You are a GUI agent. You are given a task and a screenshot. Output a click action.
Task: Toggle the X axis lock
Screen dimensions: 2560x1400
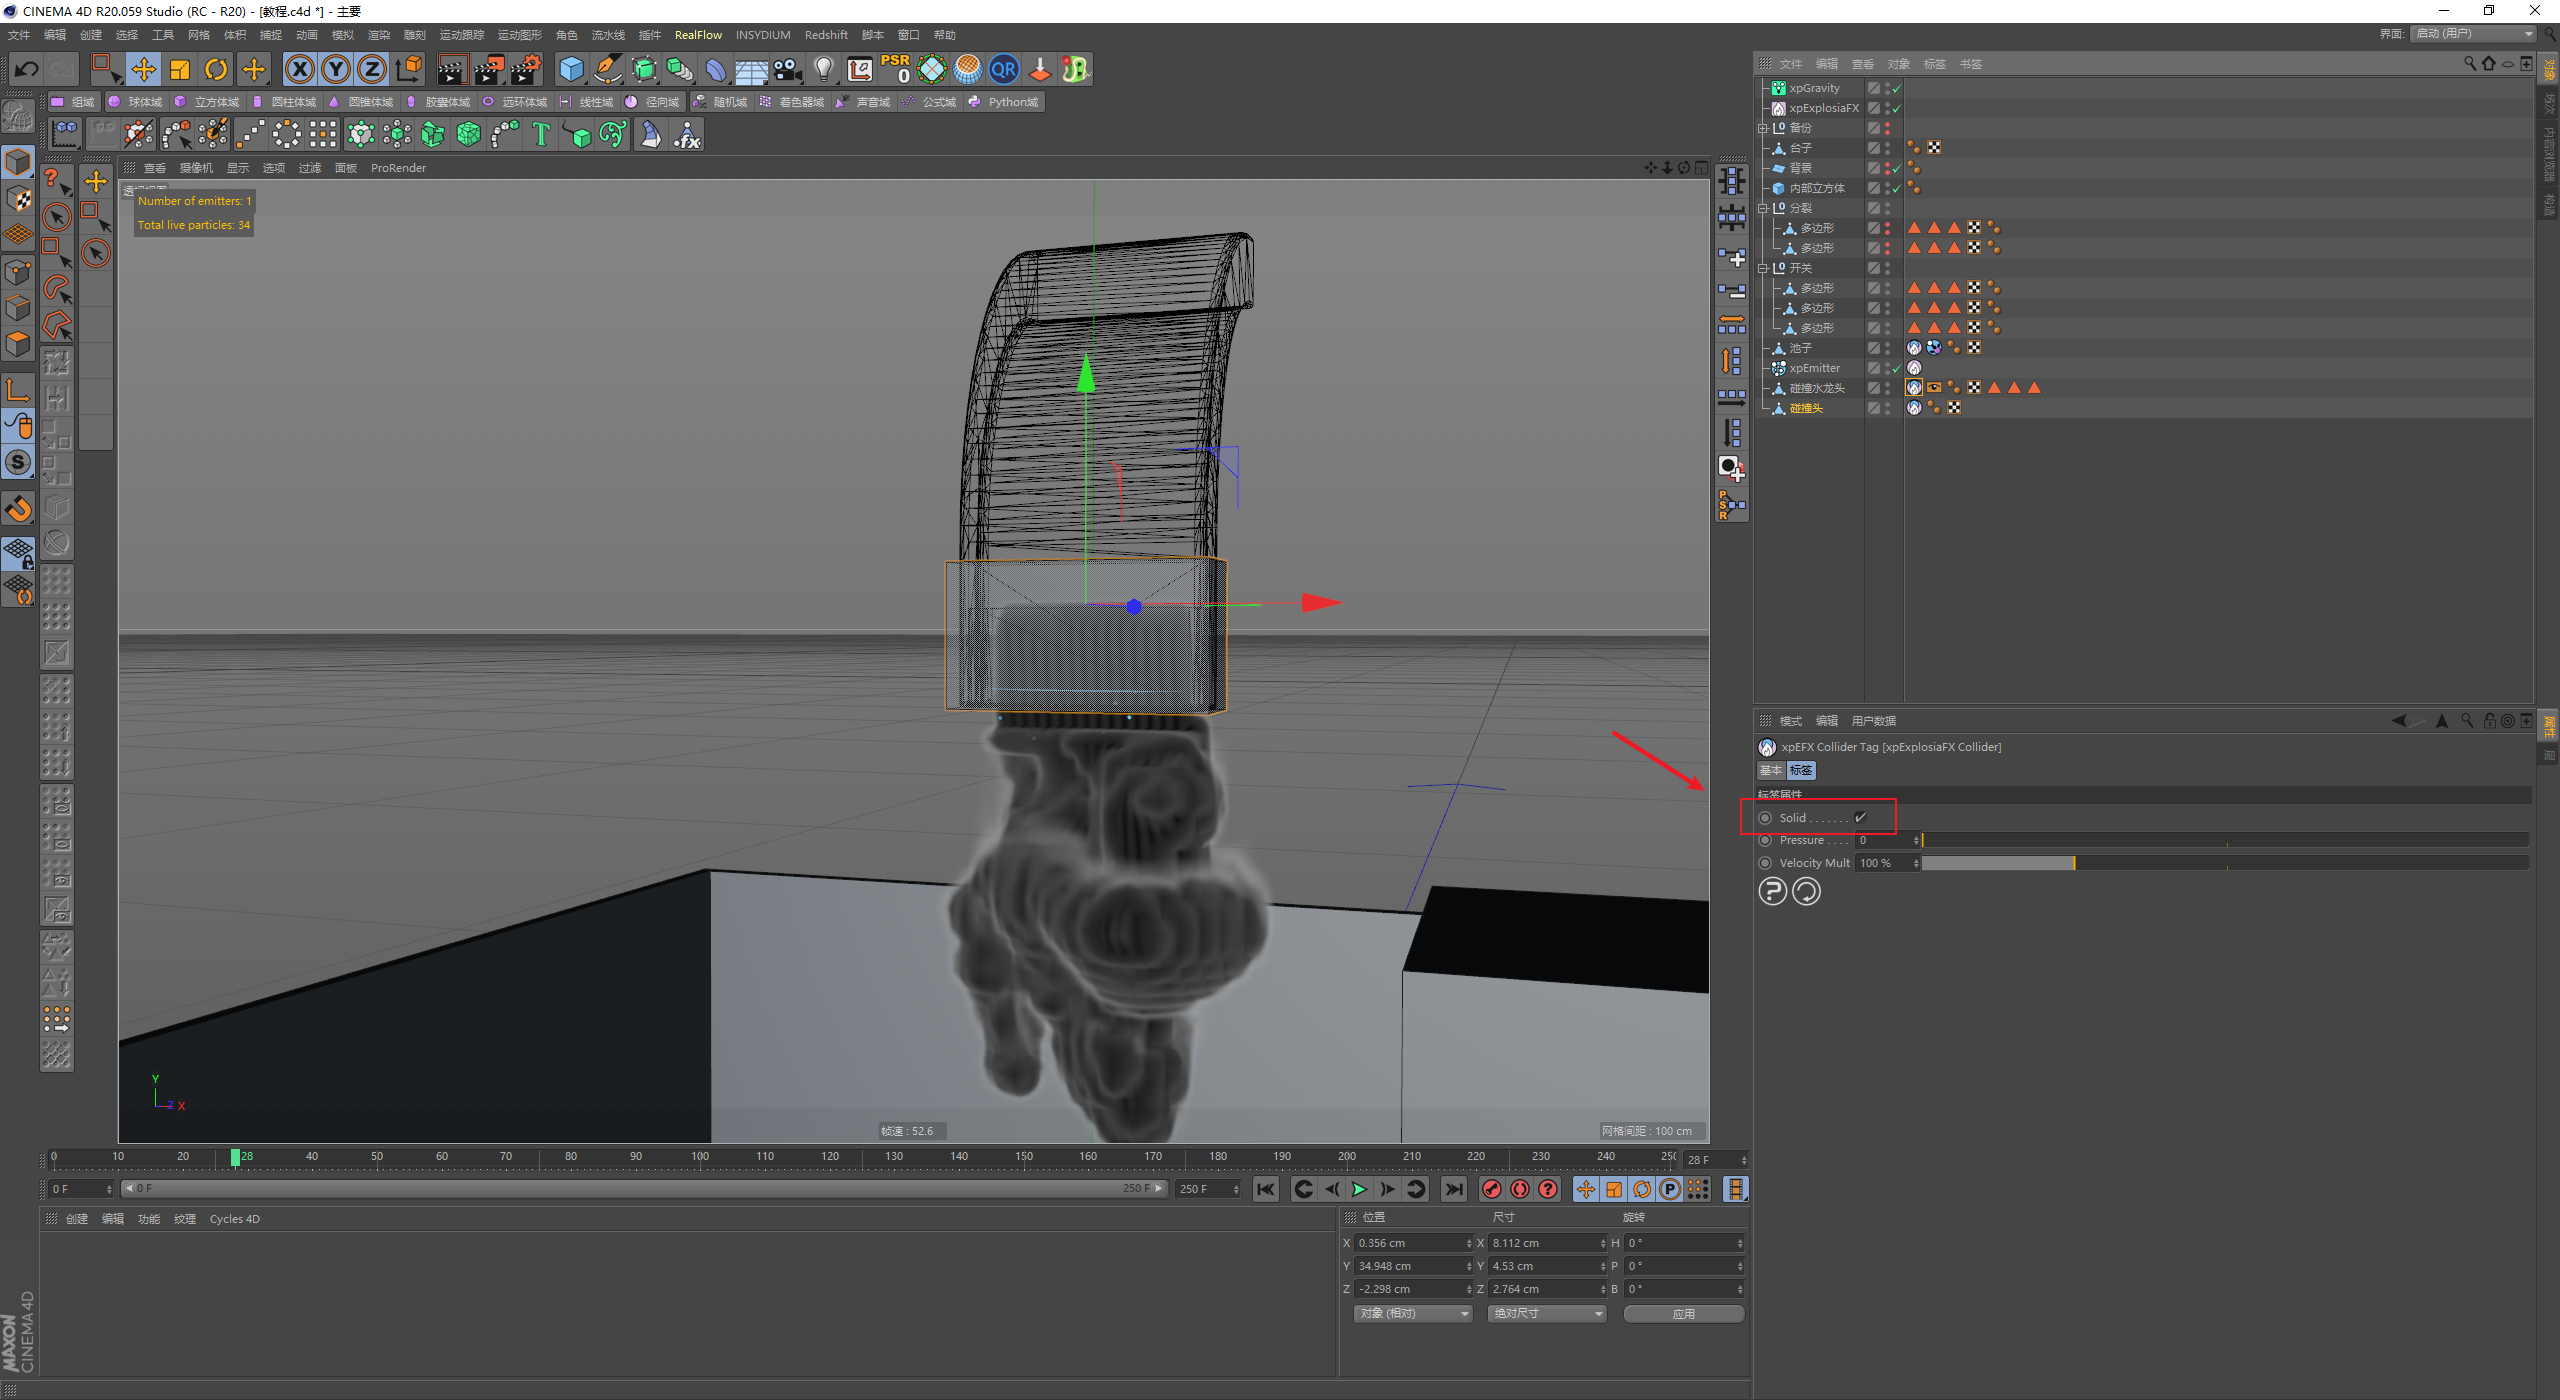pyautogui.click(x=299, y=69)
